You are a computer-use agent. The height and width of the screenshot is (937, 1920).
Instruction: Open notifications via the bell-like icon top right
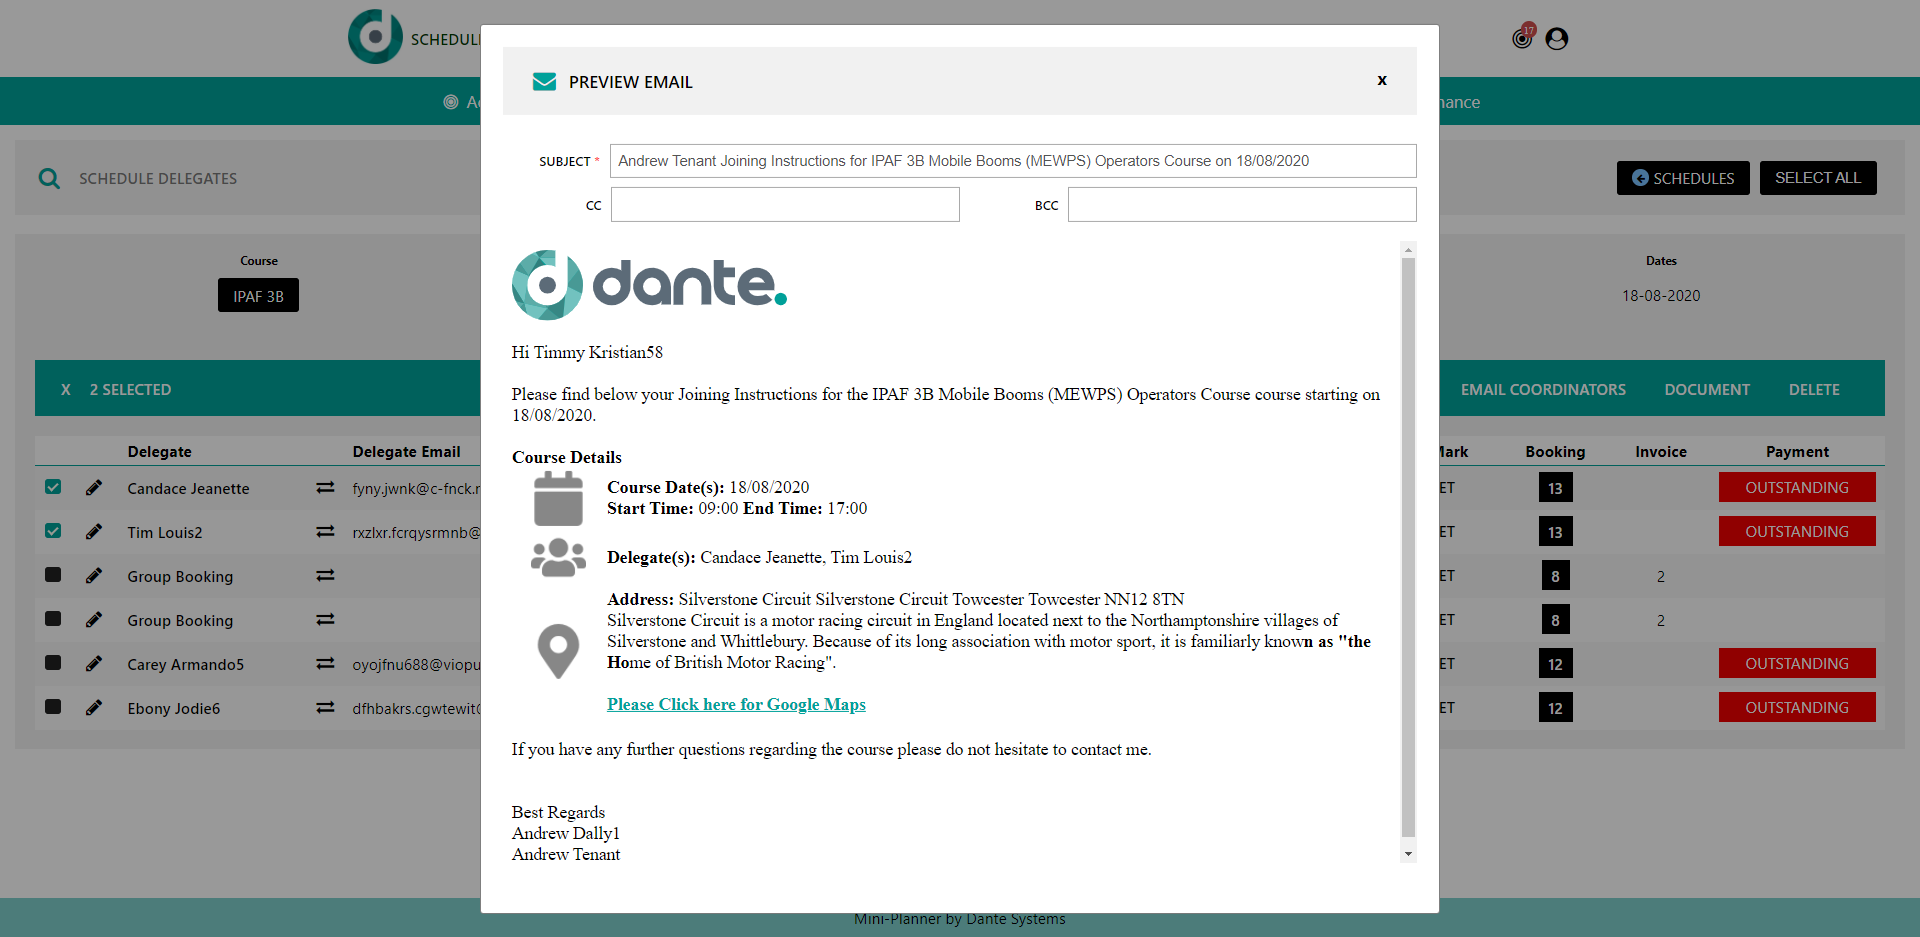click(1521, 38)
